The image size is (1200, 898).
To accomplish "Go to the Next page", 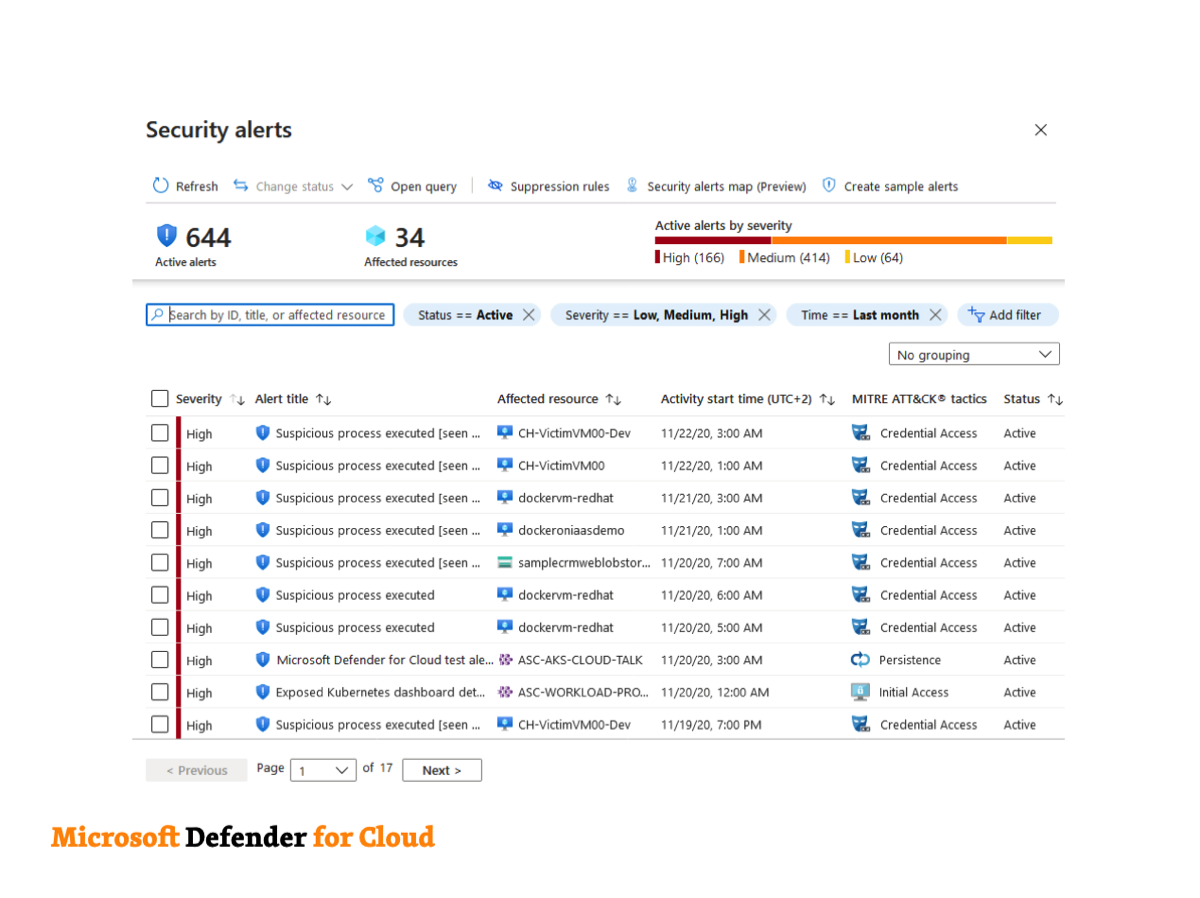I will (x=441, y=770).
